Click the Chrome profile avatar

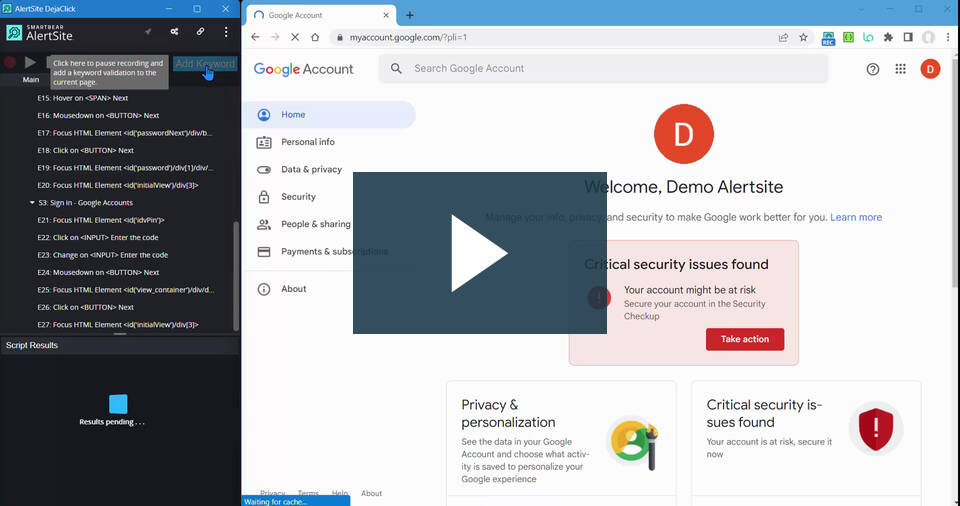click(x=928, y=37)
